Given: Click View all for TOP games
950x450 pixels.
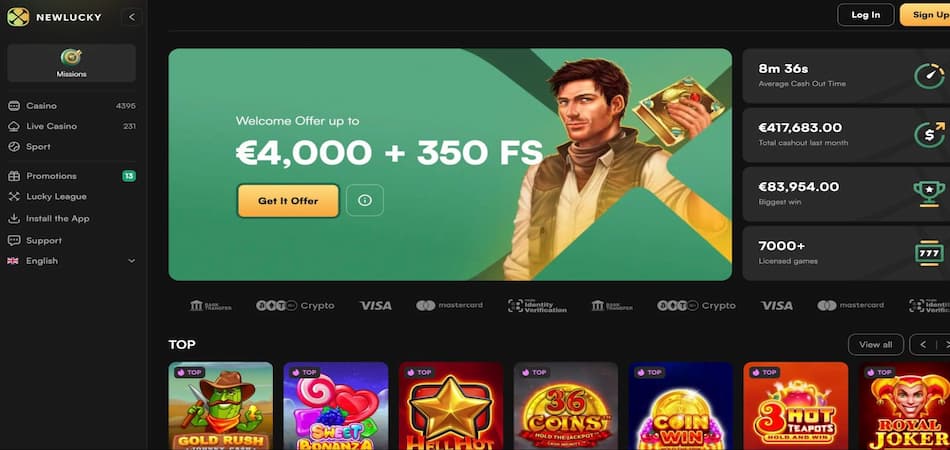Looking at the screenshot, I should tap(875, 345).
